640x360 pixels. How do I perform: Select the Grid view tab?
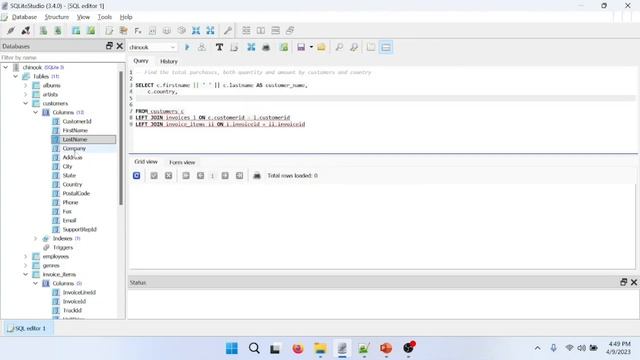pos(146,162)
